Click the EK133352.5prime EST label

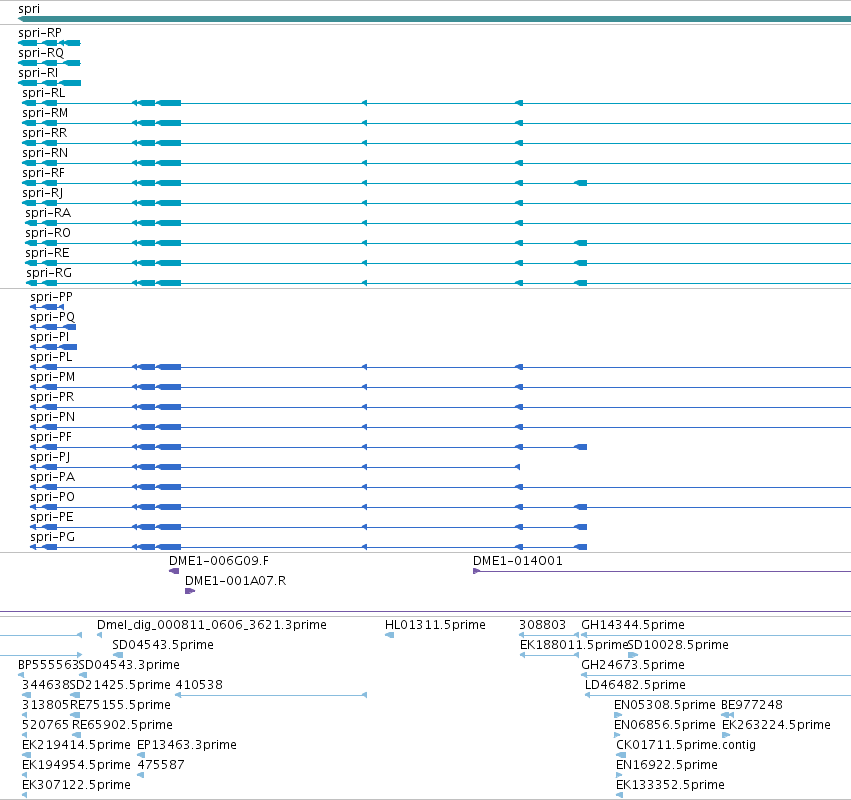670,785
